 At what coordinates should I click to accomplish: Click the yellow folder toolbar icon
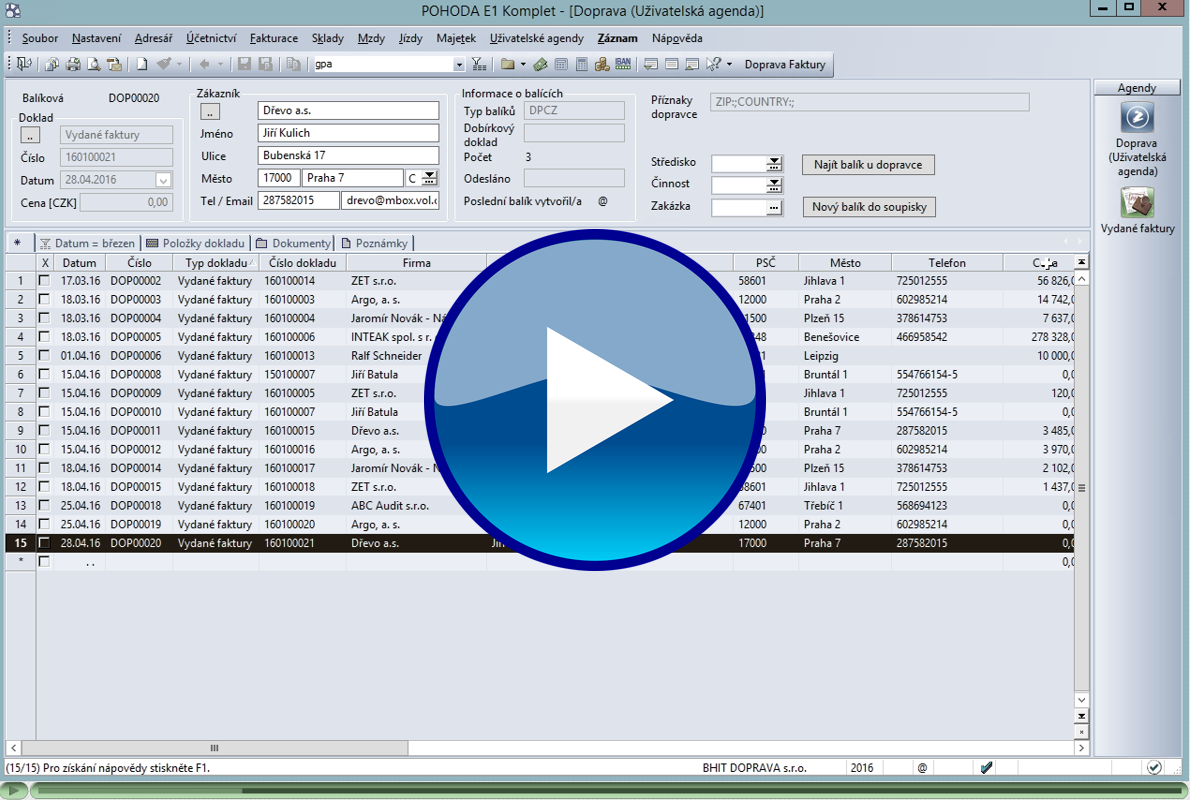508,65
